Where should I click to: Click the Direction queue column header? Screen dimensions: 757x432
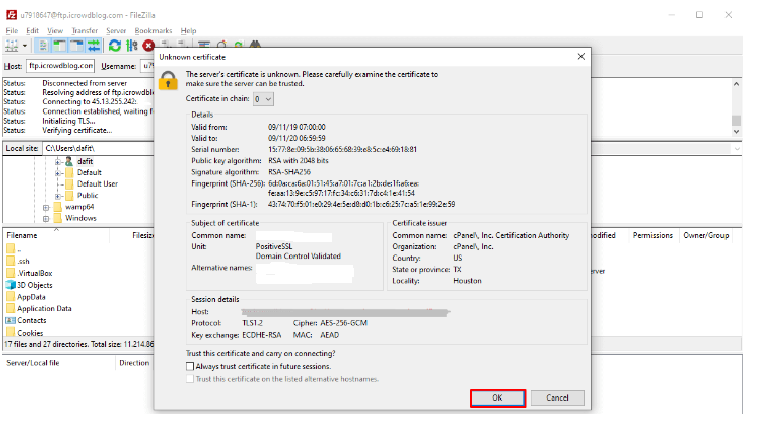pos(134,363)
